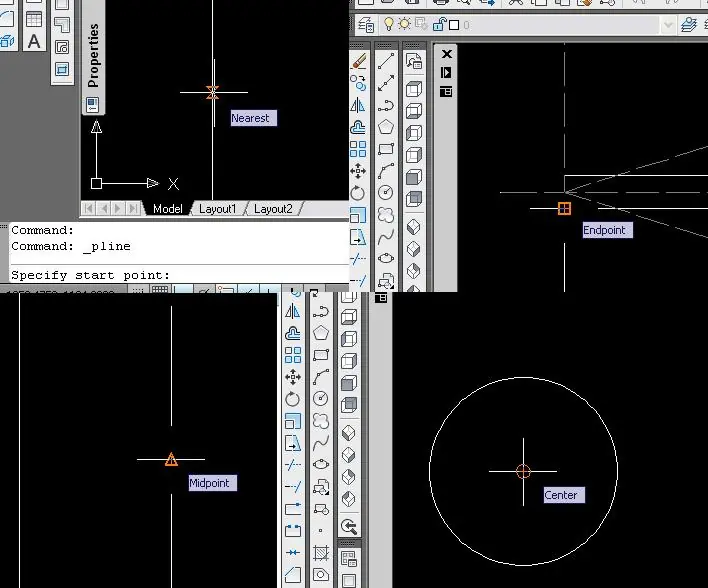
Task: Click the 'Specify start point:' command prompt
Action: tap(91, 275)
